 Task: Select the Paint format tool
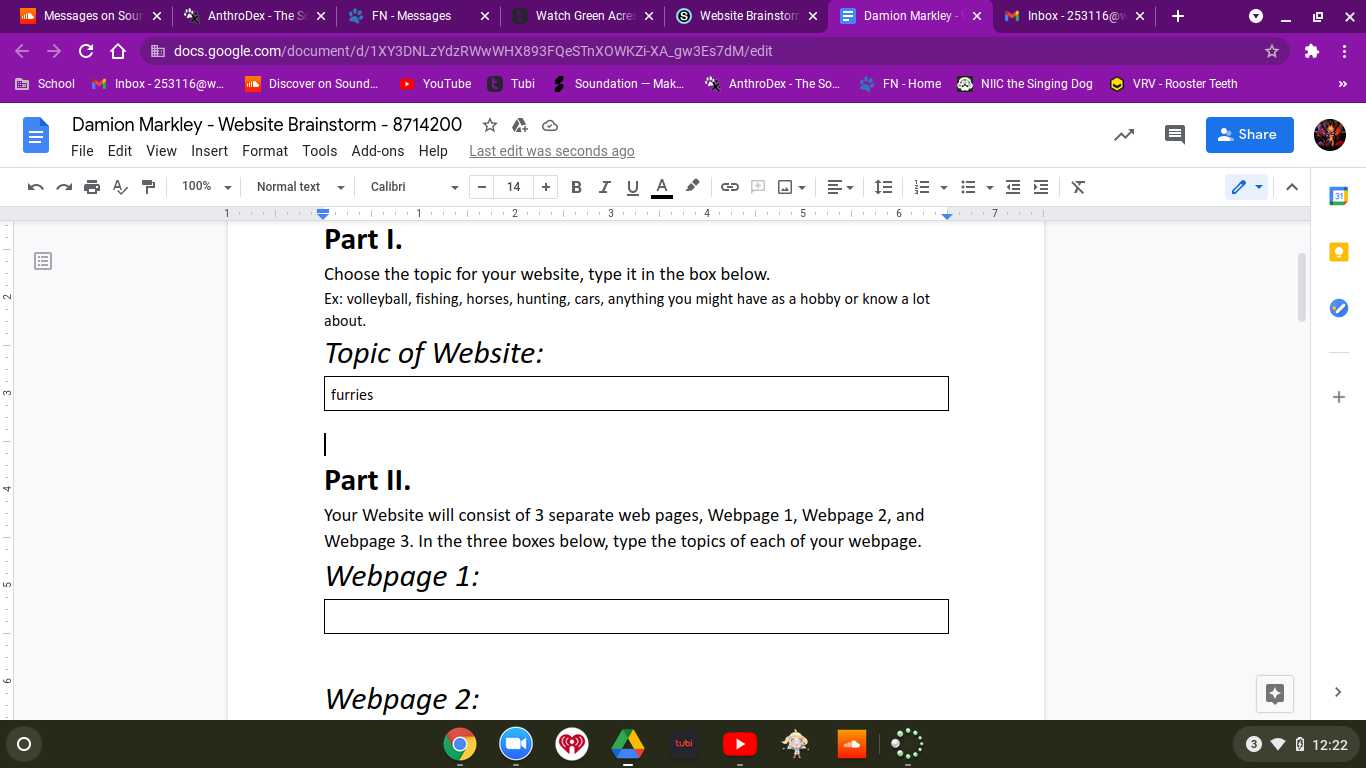pos(148,187)
